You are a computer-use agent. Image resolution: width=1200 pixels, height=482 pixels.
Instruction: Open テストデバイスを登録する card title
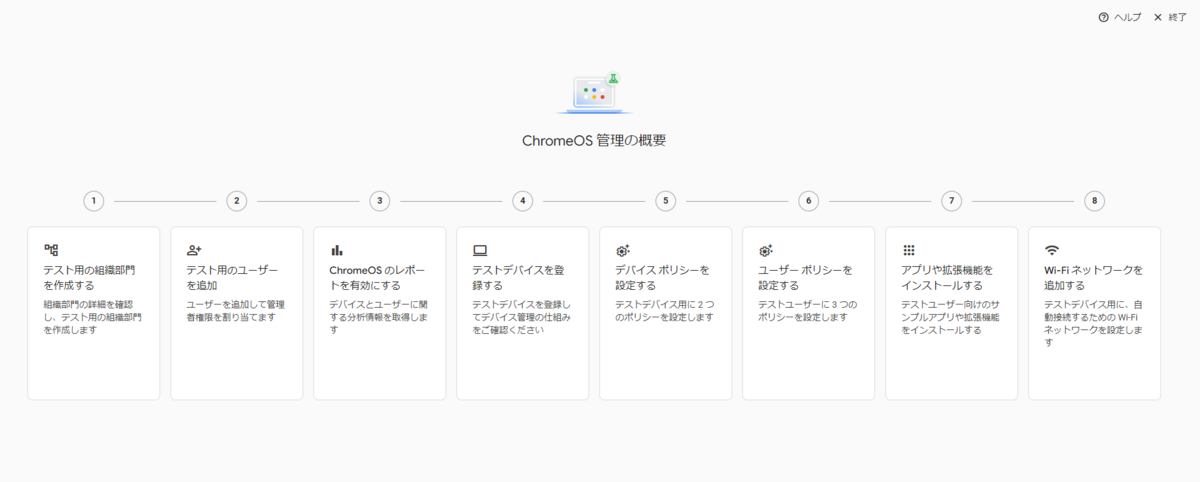pyautogui.click(x=519, y=277)
